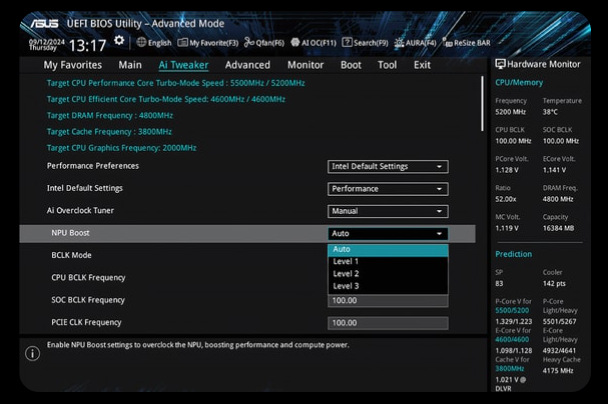Click the 38°C temperature value

550,112
